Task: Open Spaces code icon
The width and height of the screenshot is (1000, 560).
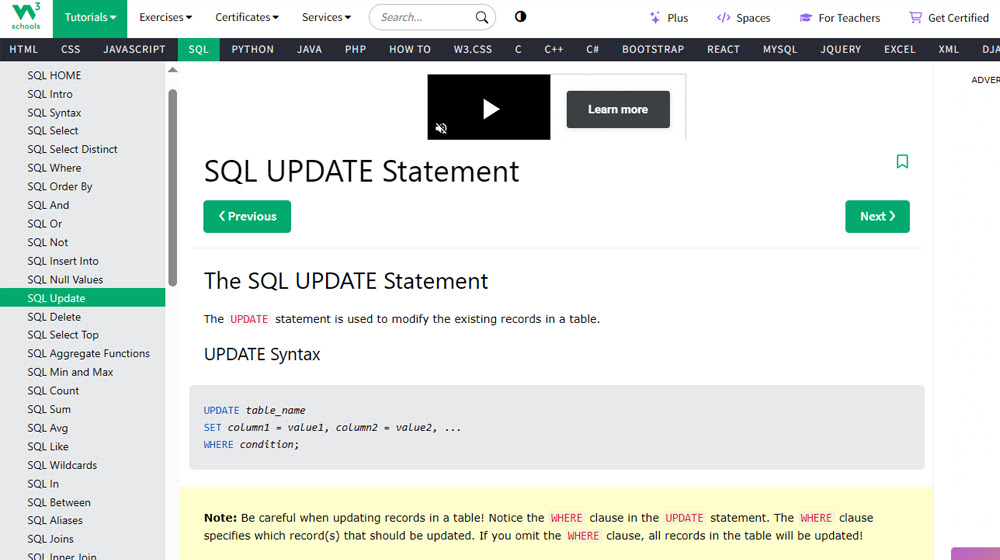Action: point(723,18)
